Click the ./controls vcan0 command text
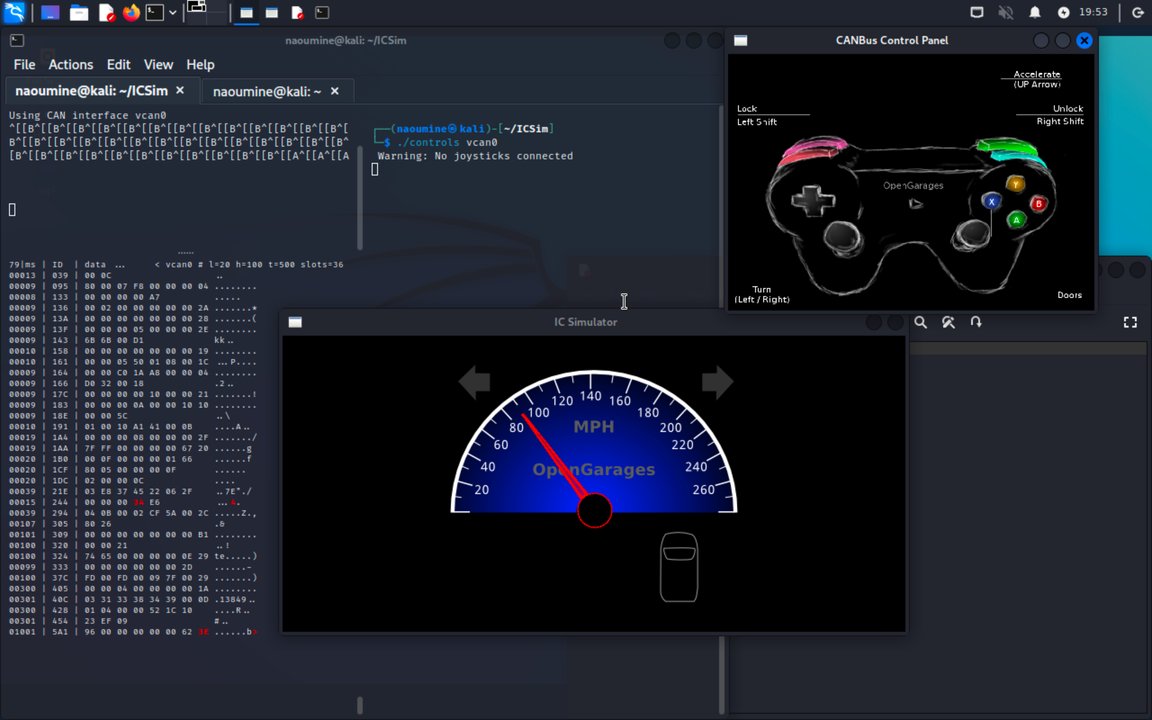This screenshot has width=1152, height=720. [x=447, y=143]
